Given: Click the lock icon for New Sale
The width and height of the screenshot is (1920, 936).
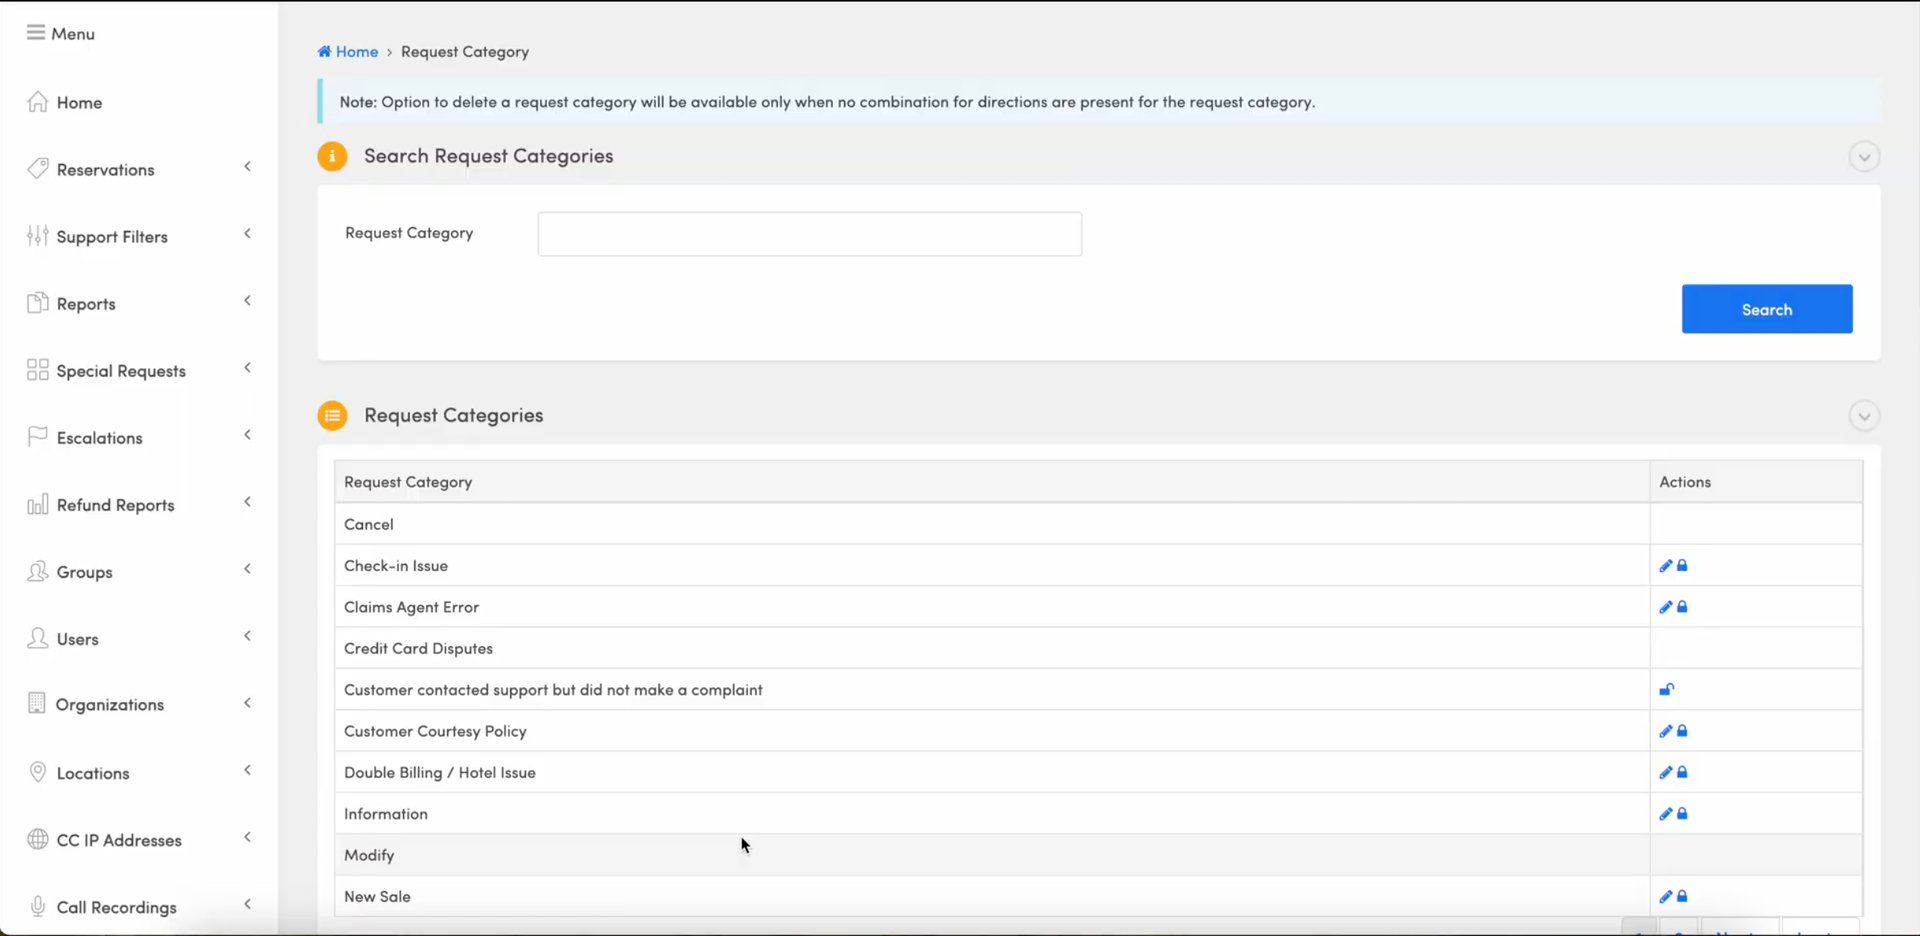Looking at the screenshot, I should click(1682, 897).
